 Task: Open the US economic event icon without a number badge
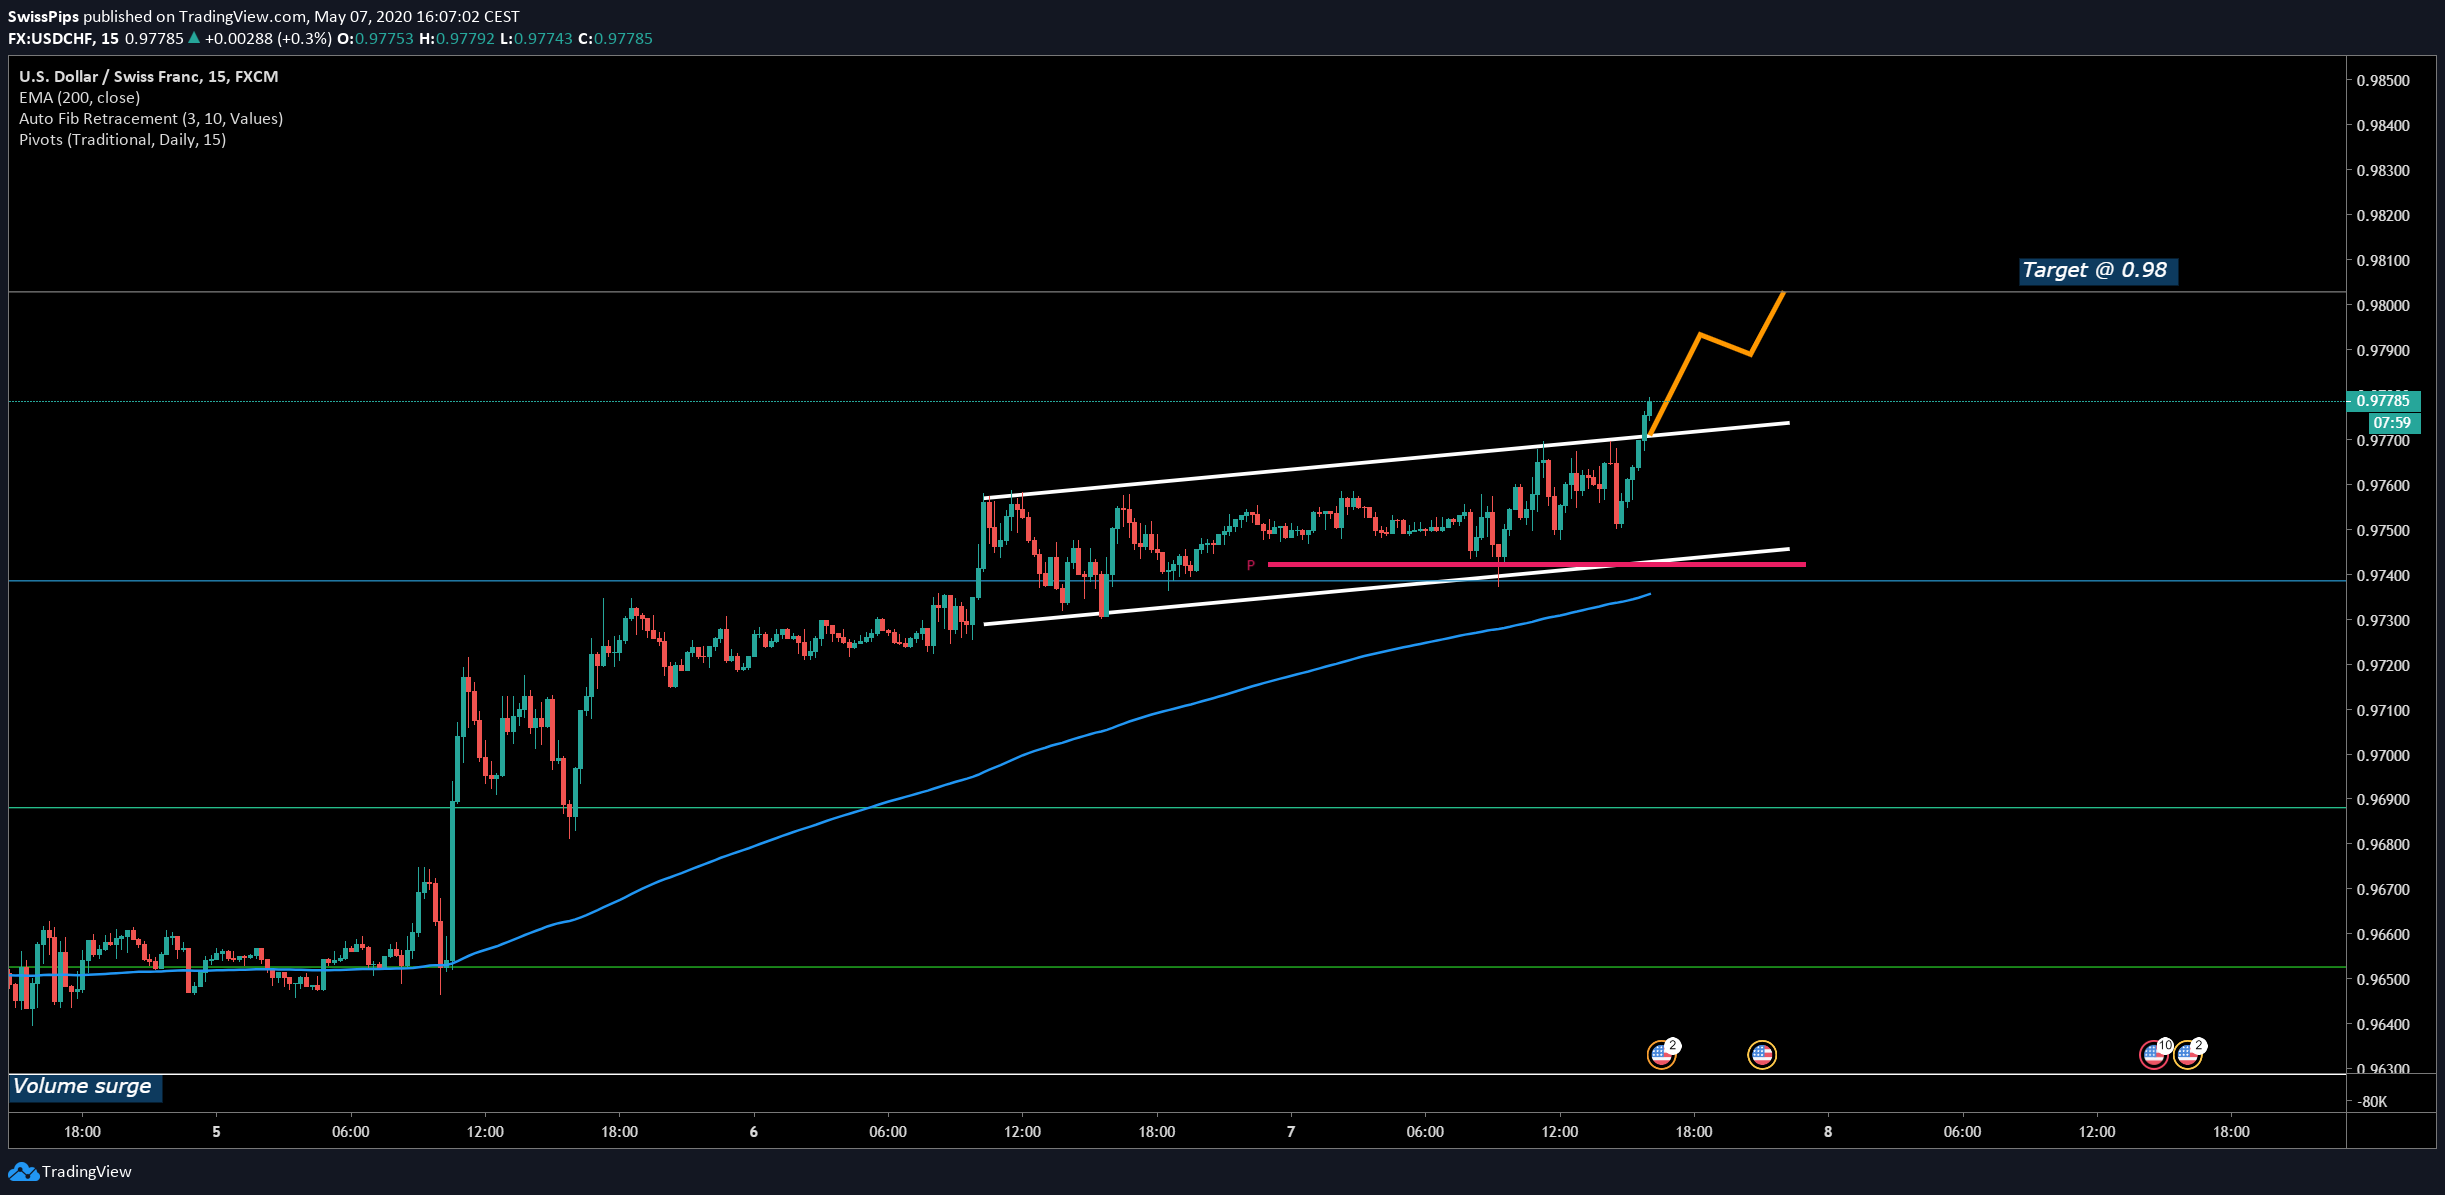click(1761, 1054)
